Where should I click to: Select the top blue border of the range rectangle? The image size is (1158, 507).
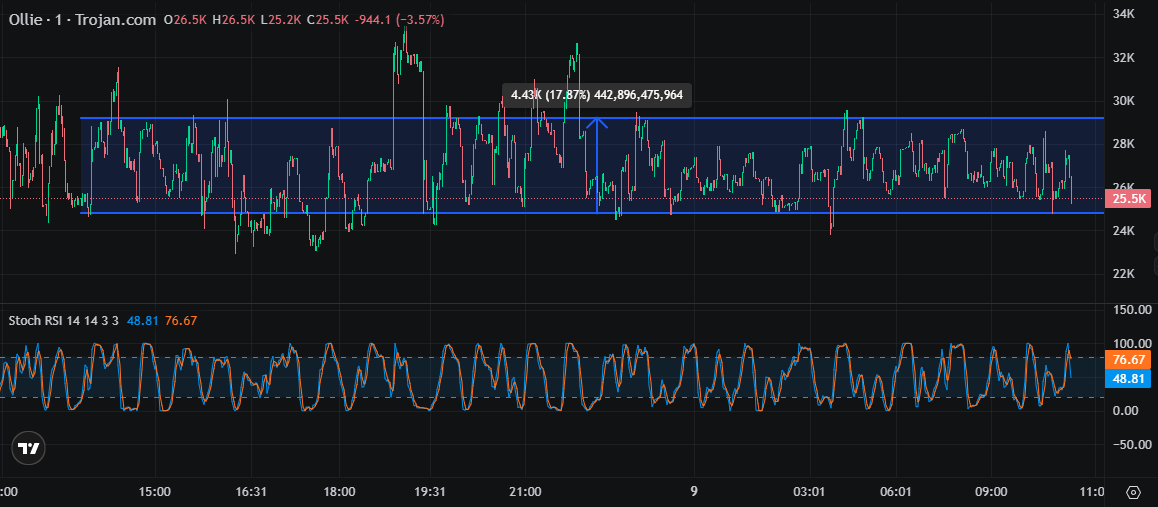(592, 118)
